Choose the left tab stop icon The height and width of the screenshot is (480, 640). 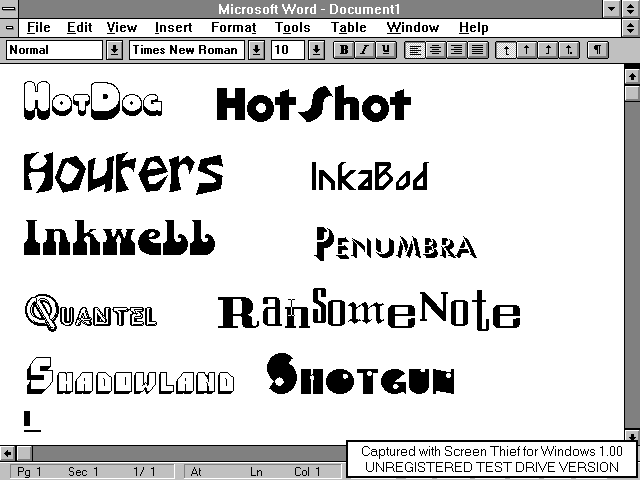click(506, 49)
